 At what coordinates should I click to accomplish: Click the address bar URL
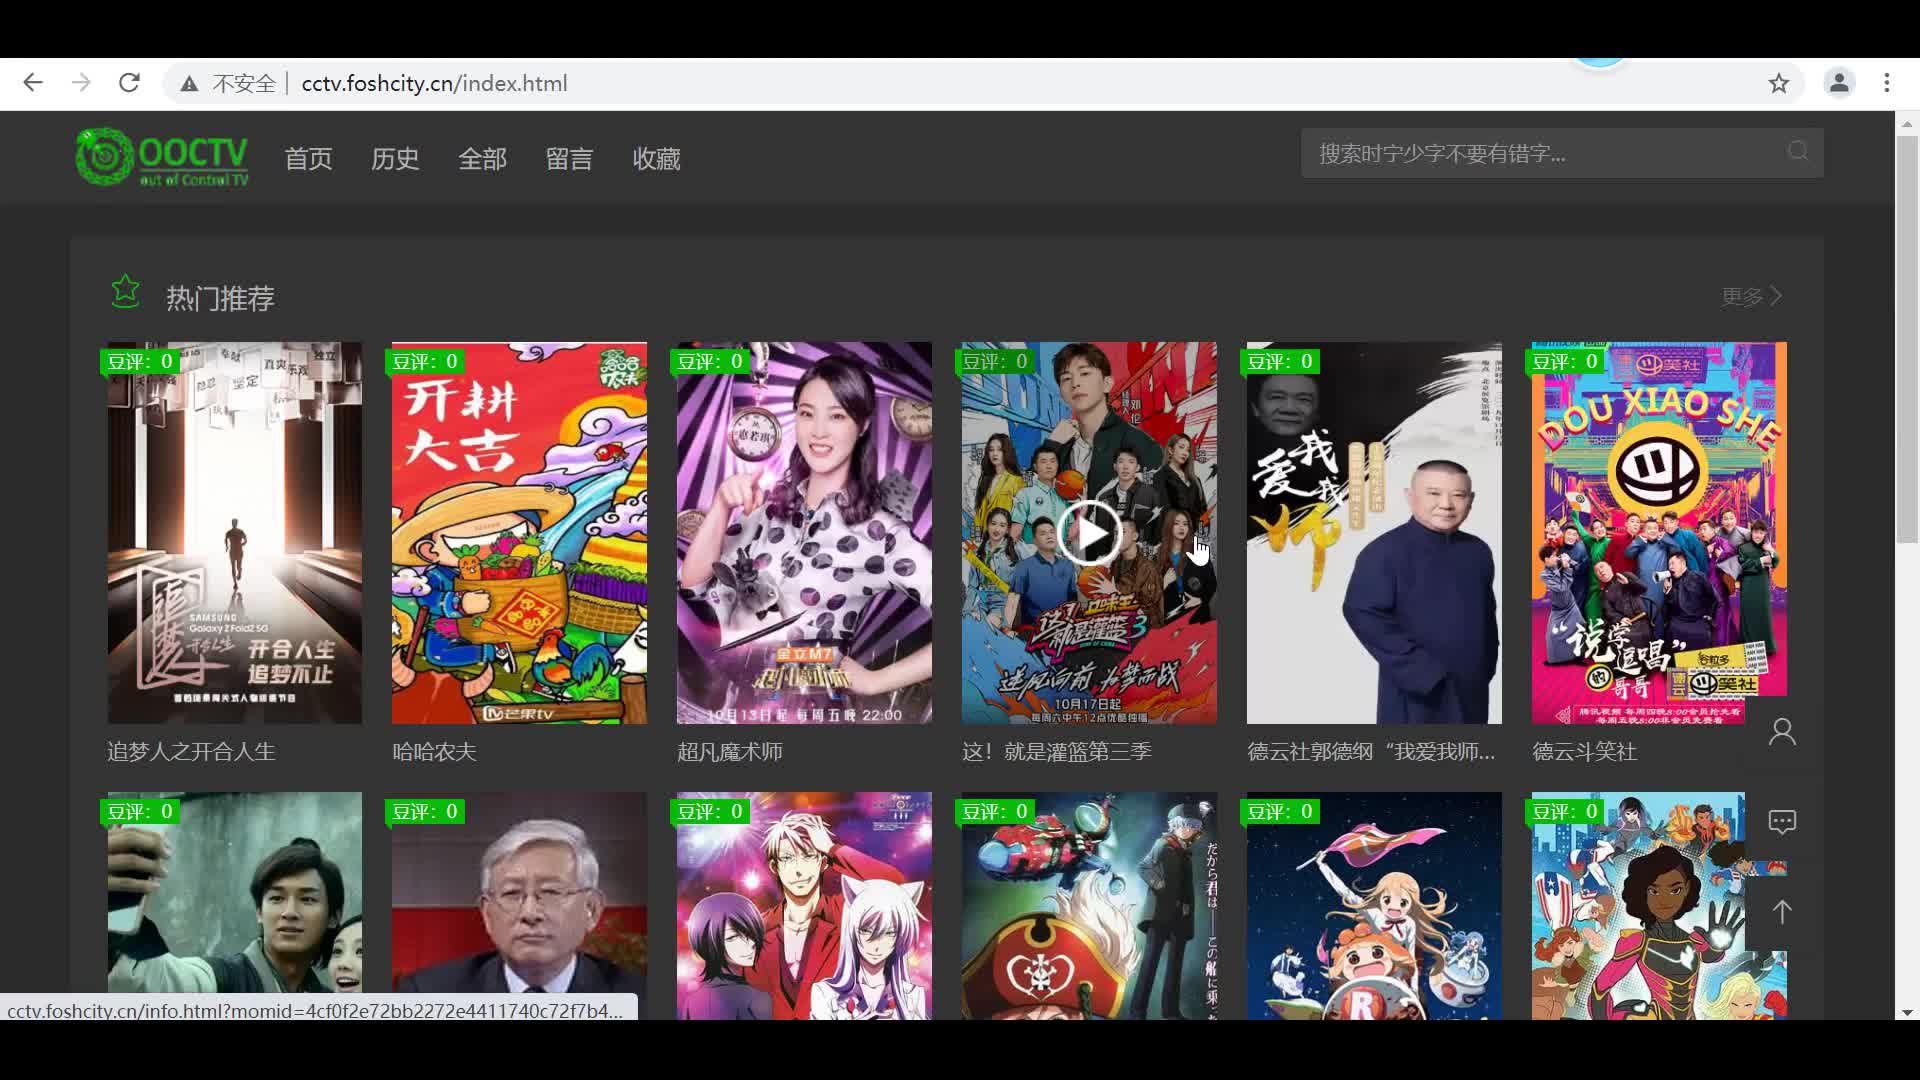434,83
